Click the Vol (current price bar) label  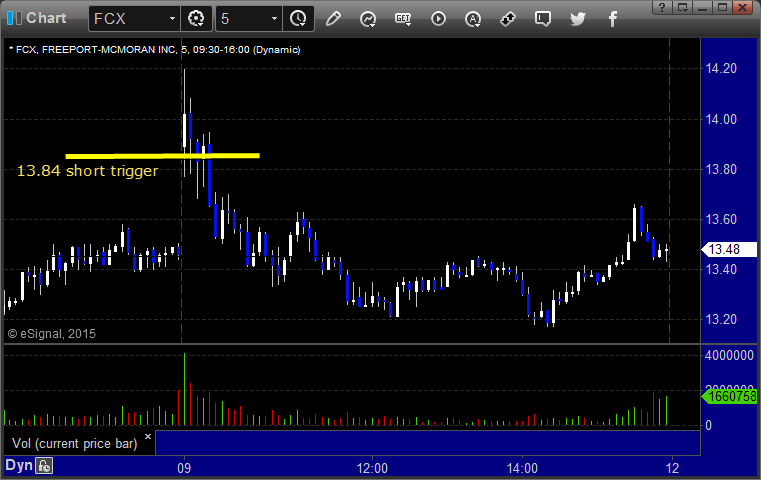(75, 444)
